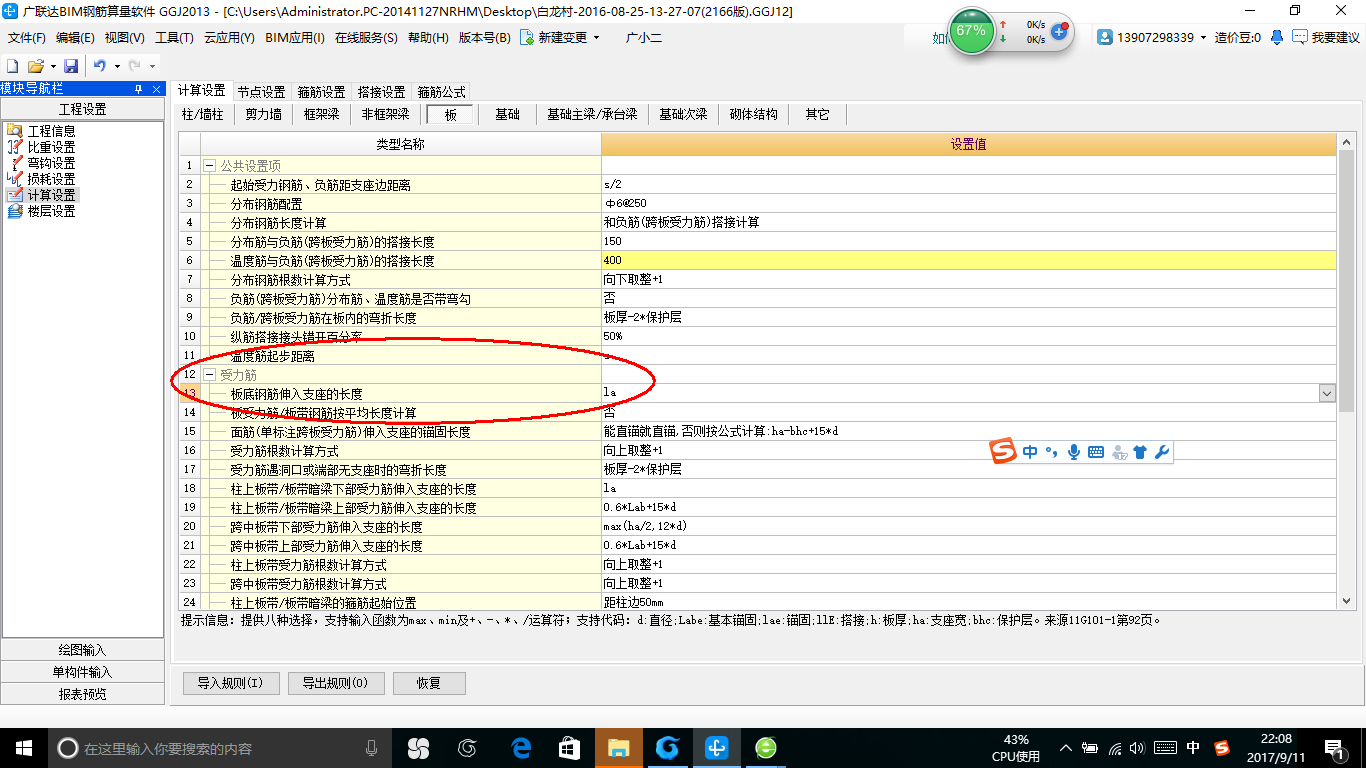Image resolution: width=1366 pixels, height=768 pixels.
Task: Close the 模块导航栏 panel
Action: click(156, 89)
